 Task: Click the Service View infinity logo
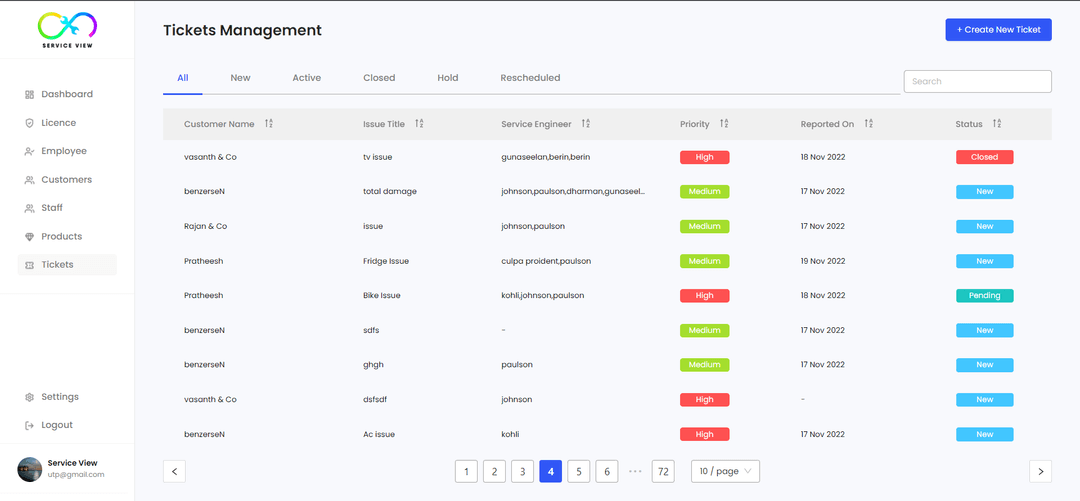[67, 25]
